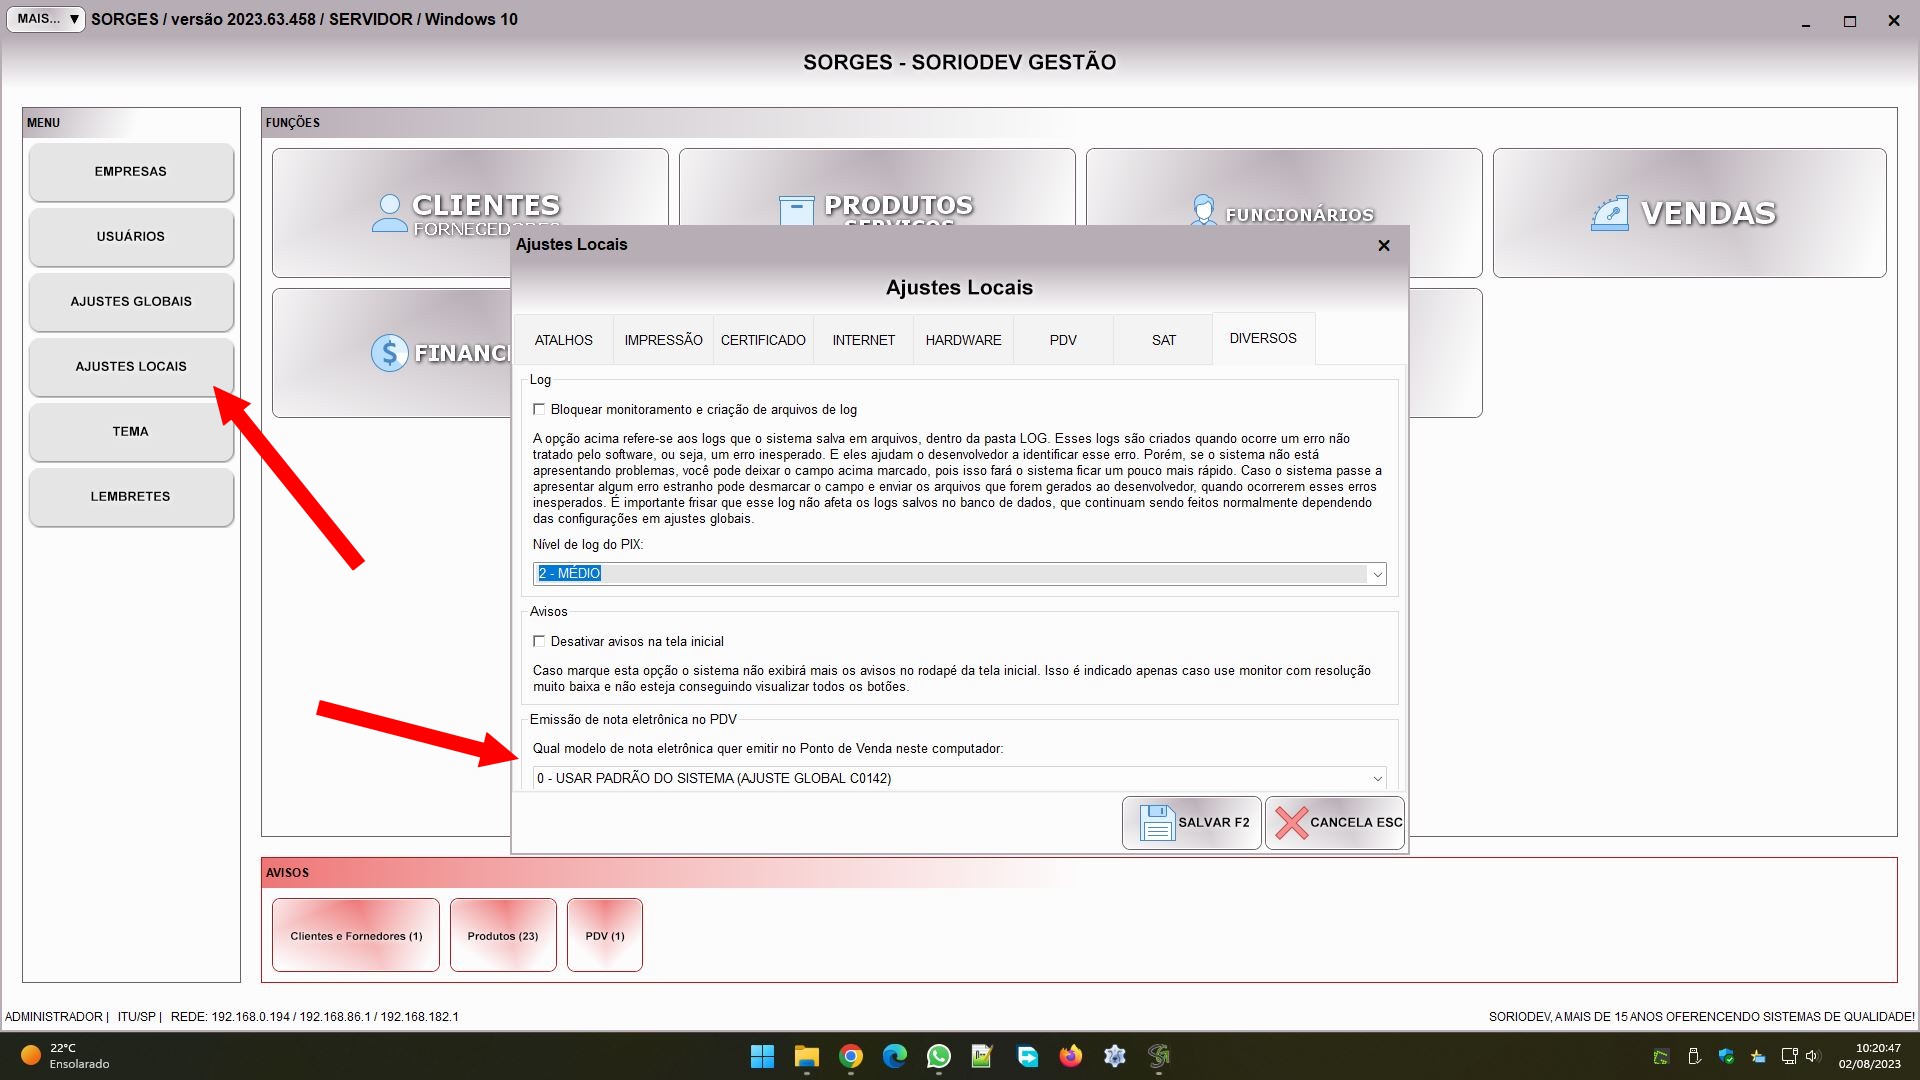Viewport: 1920px width, 1080px height.
Task: Click the USB eject tray icon
Action: tap(1694, 1056)
